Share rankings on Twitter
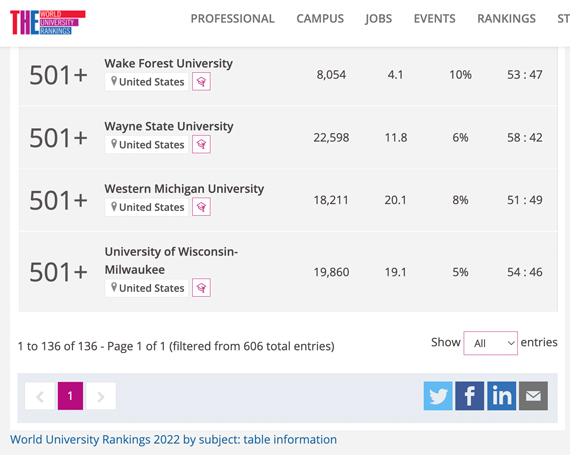The image size is (570, 455). click(438, 396)
